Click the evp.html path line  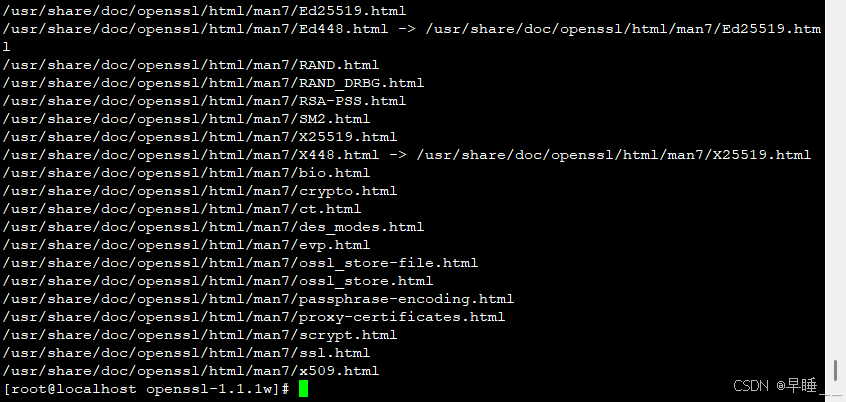click(x=187, y=245)
